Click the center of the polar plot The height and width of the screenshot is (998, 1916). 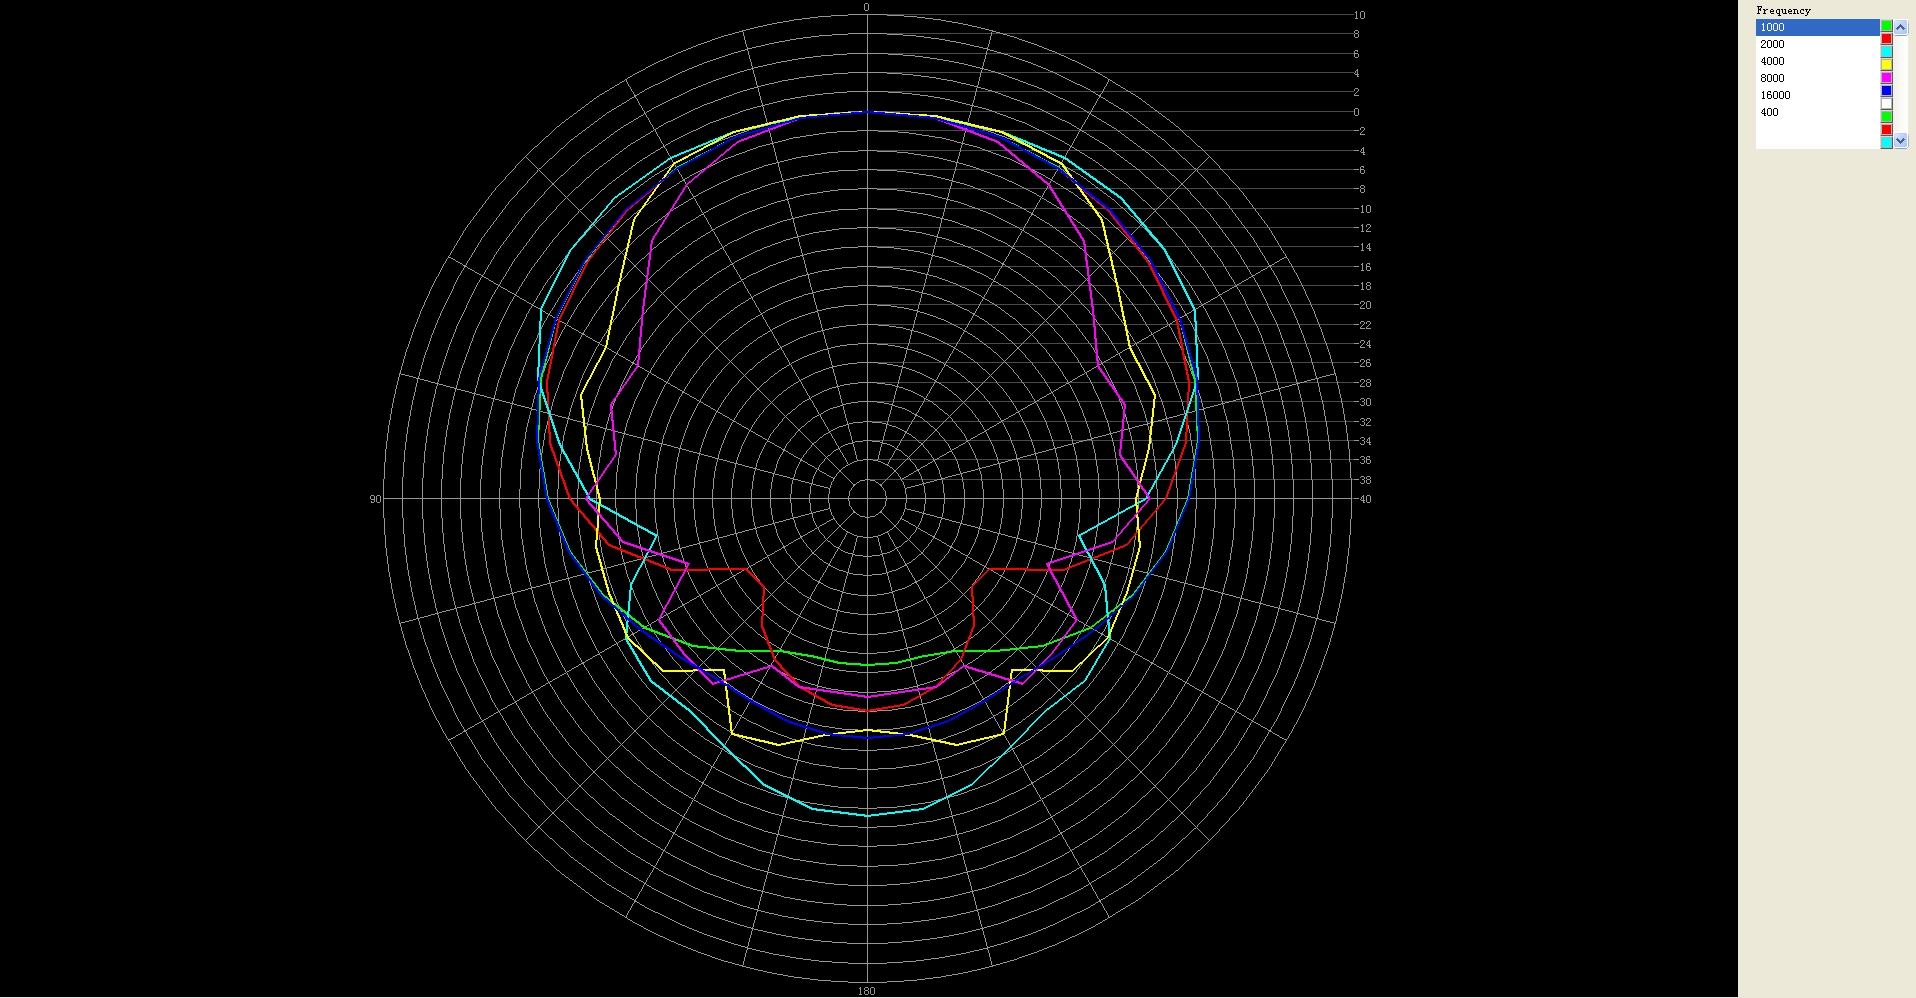[867, 498]
